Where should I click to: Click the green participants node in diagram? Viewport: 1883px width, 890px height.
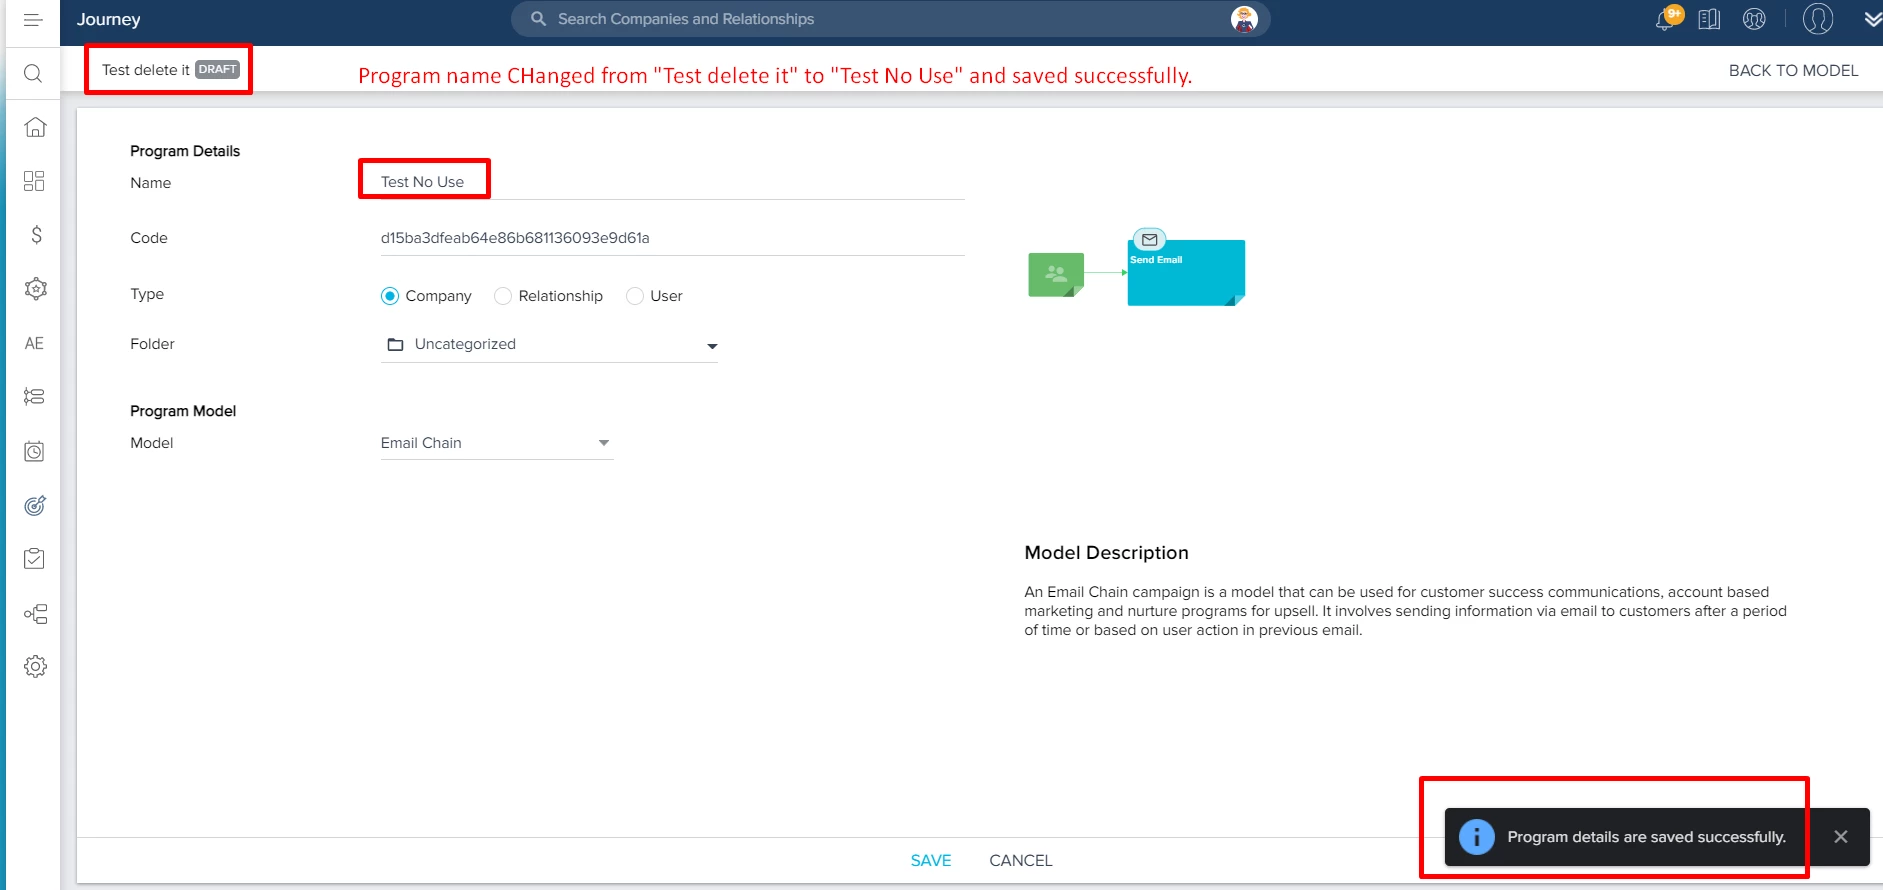pyautogui.click(x=1056, y=274)
